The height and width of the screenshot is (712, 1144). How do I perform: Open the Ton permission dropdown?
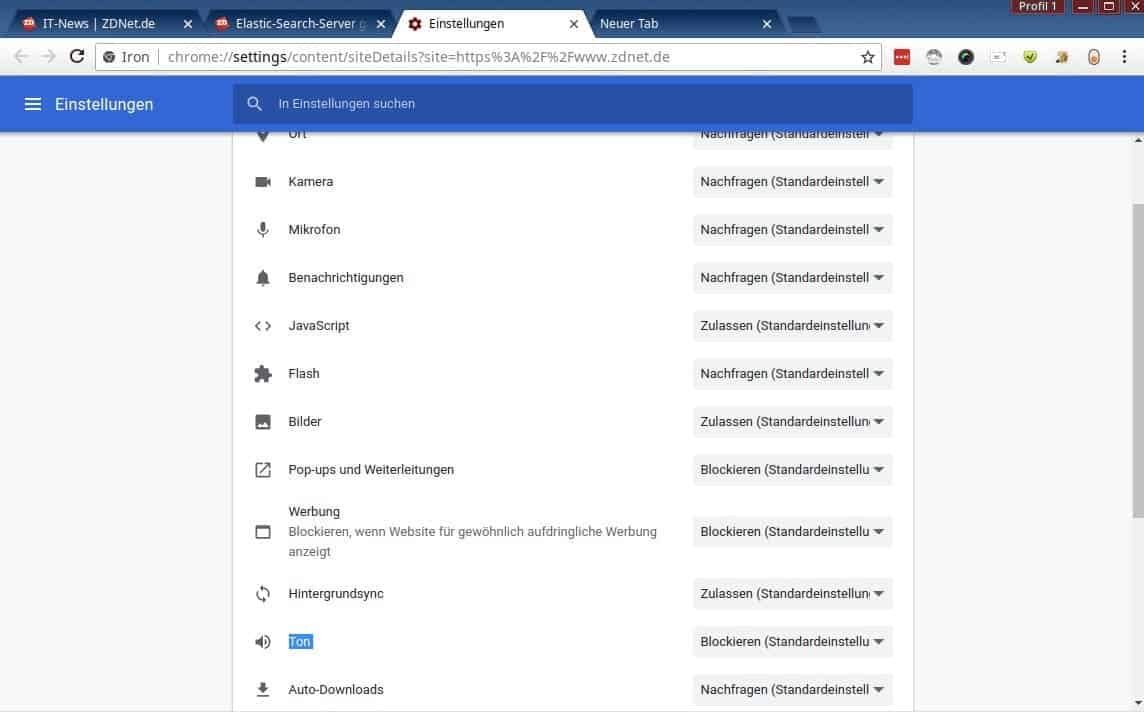pyautogui.click(x=792, y=642)
